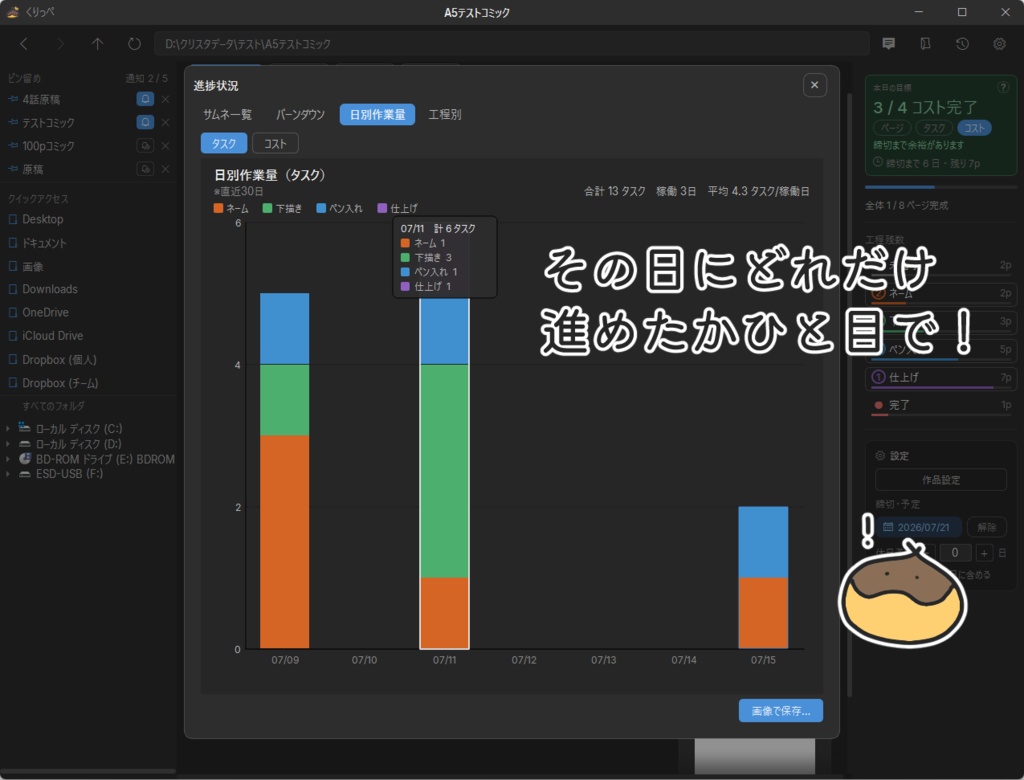Viewport: 1024px width, 780px height.
Task: Expand ESD-USB (F:) tree node
Action: tap(7, 474)
